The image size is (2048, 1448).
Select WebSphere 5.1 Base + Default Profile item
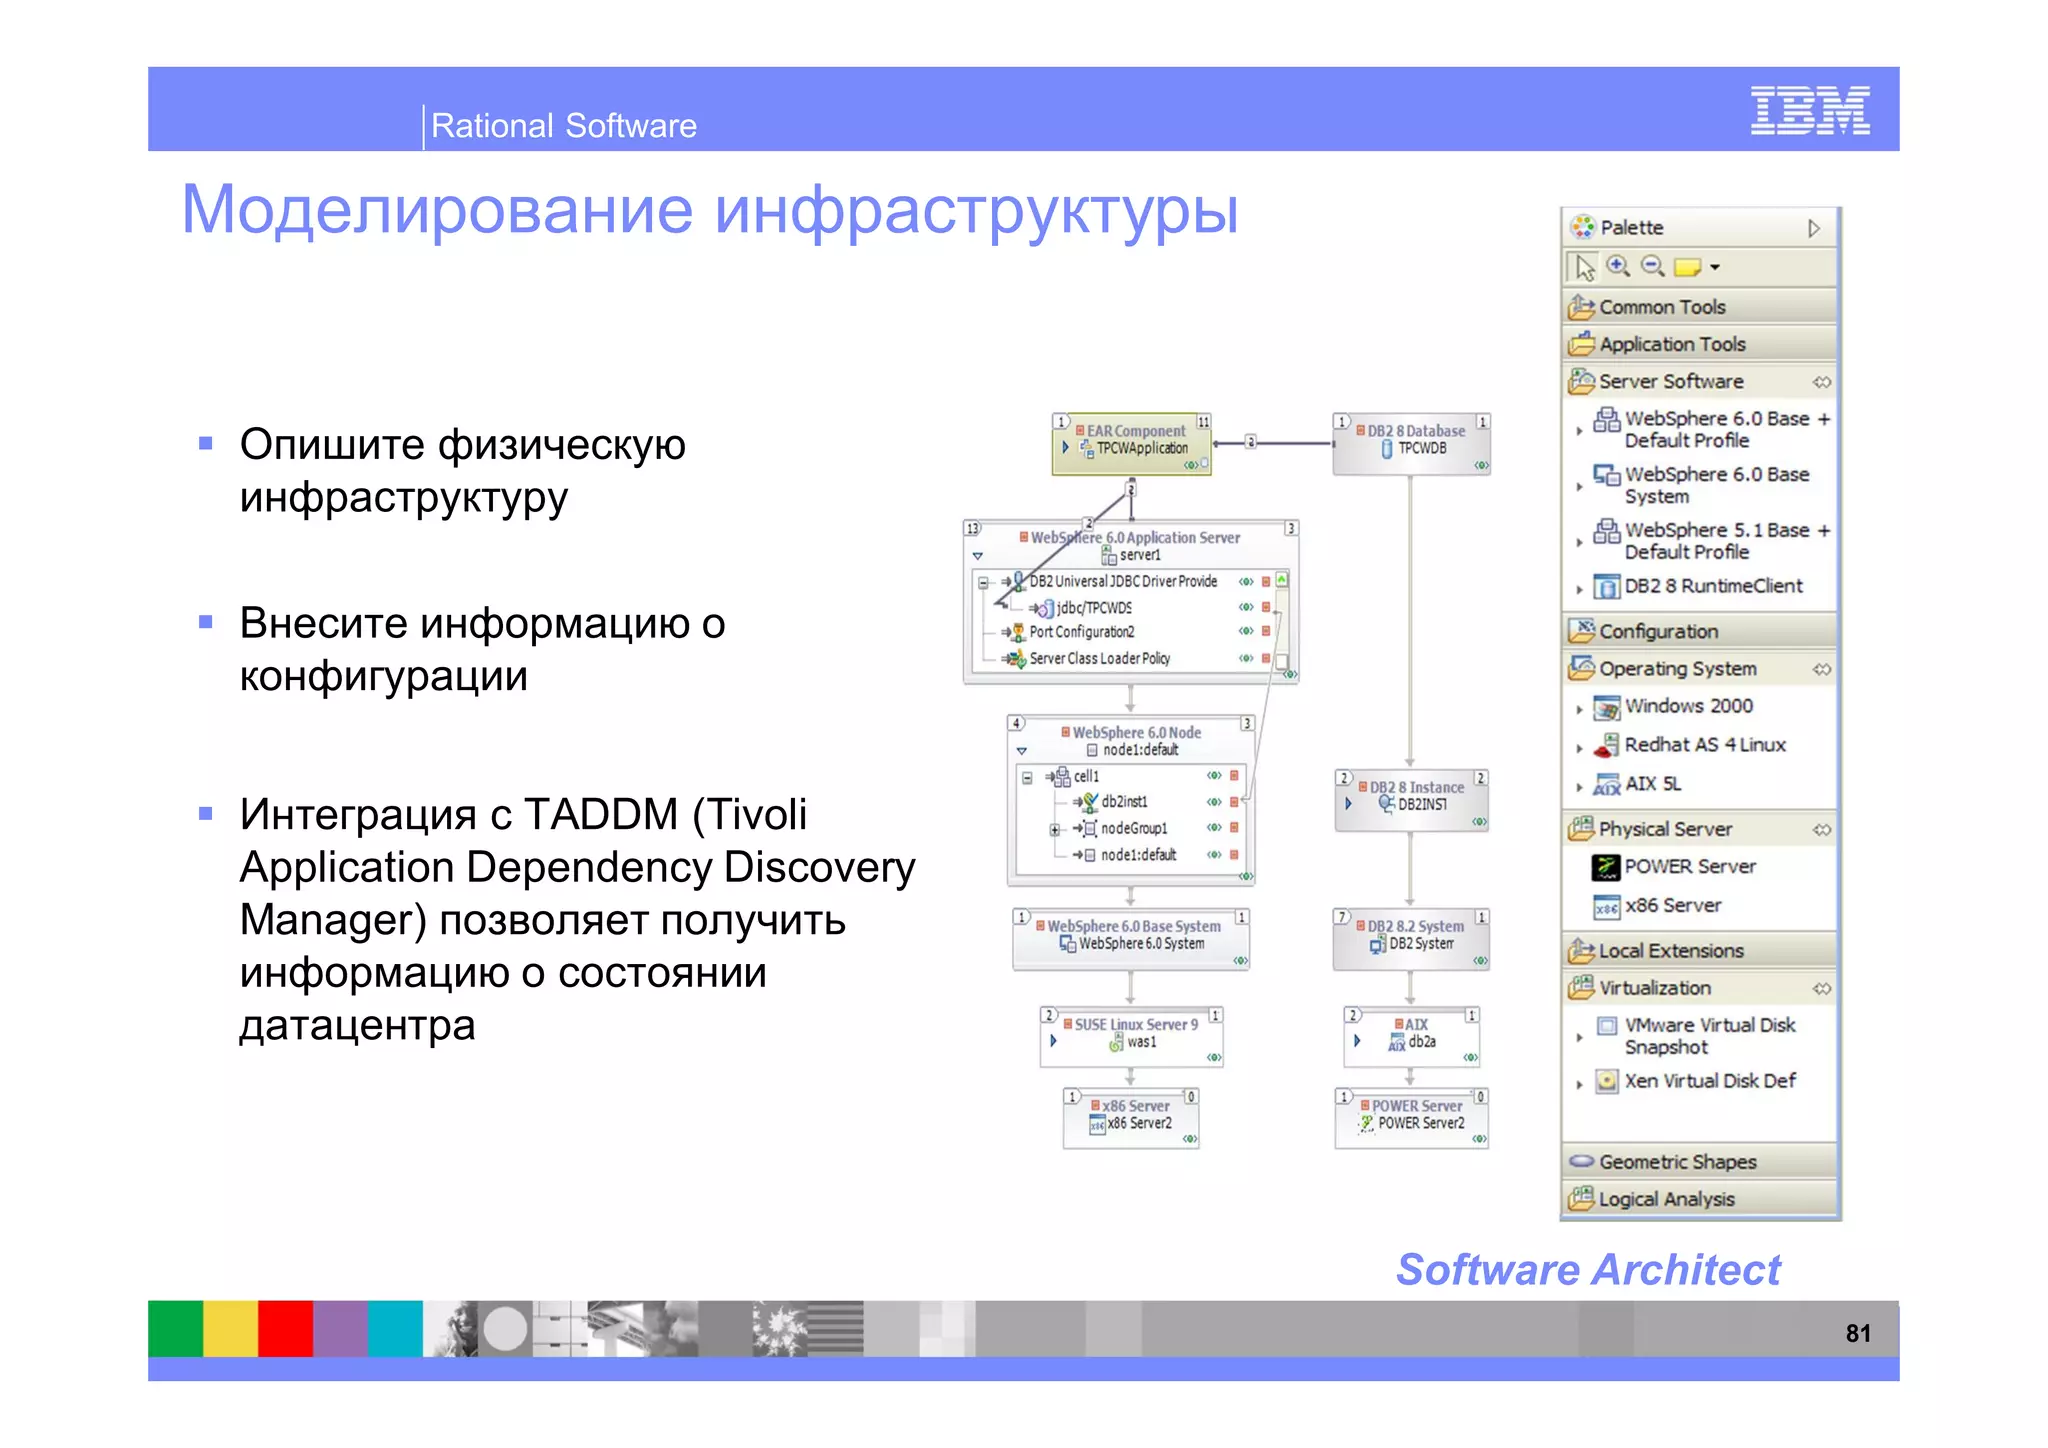coord(1711,540)
